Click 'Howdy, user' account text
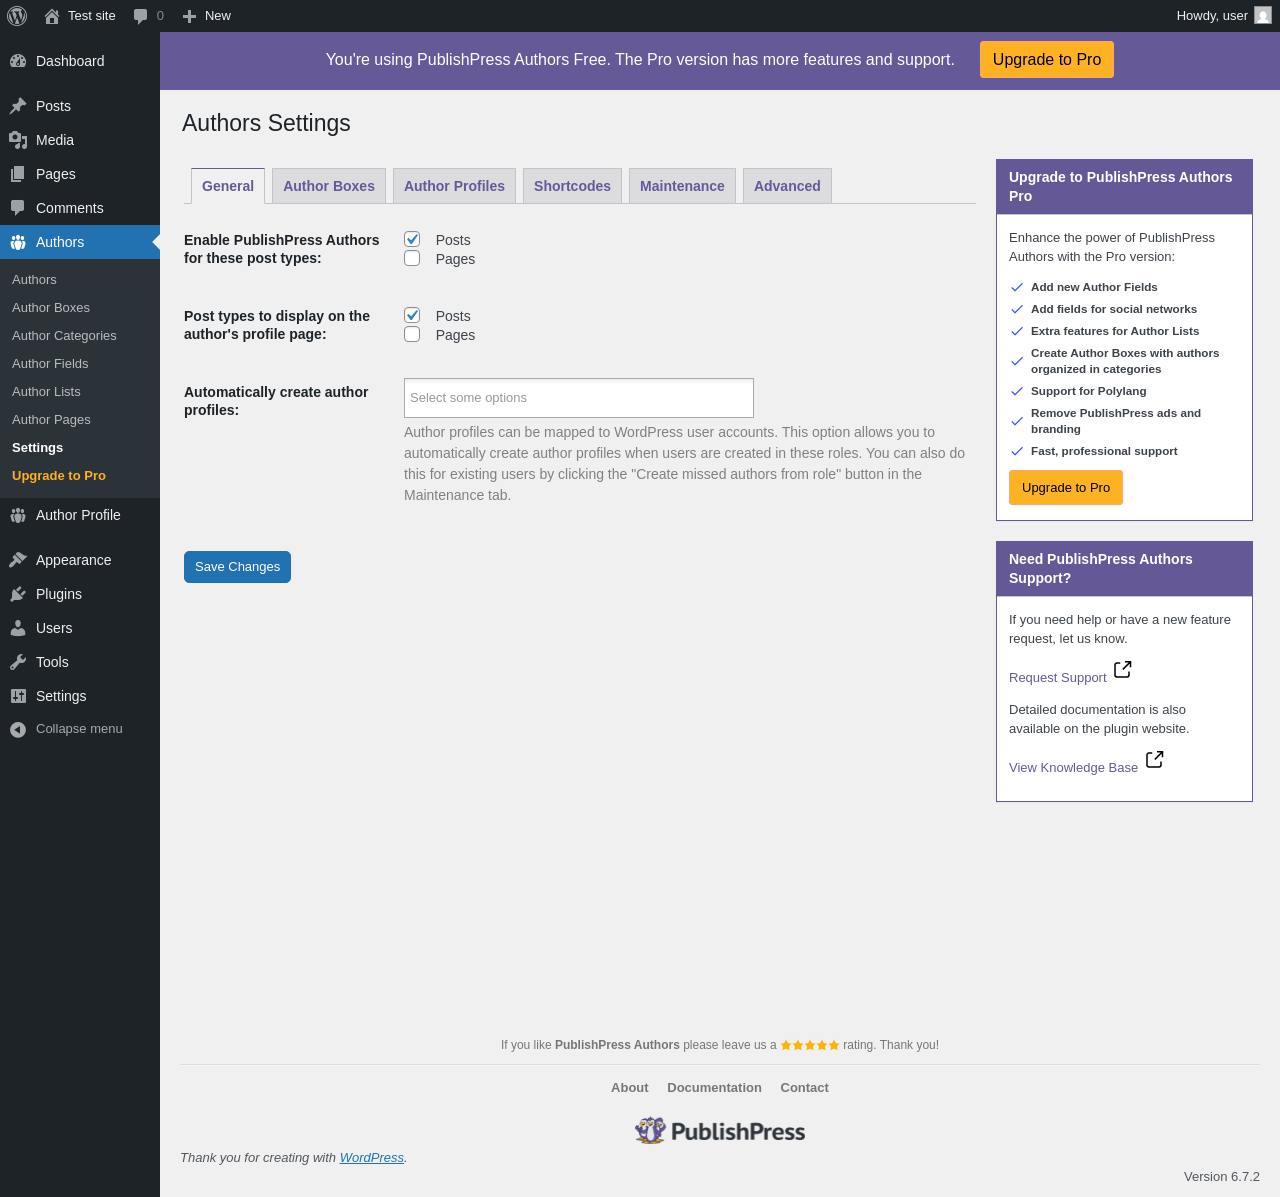 [x=1212, y=16]
